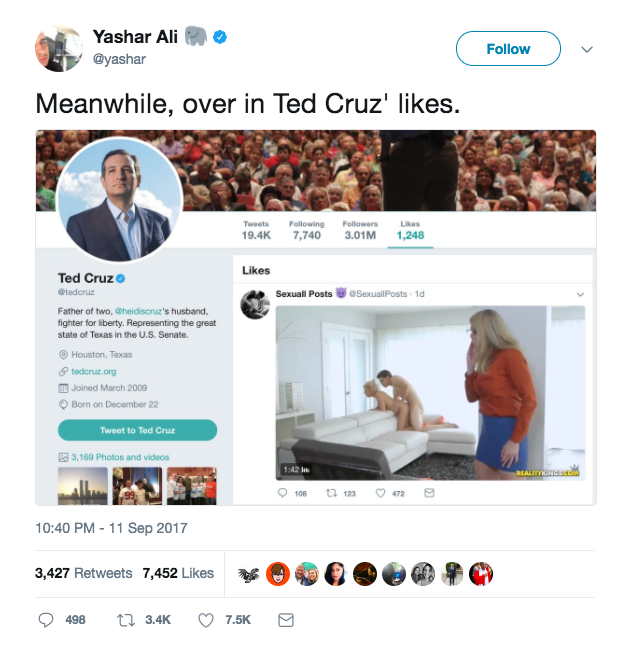This screenshot has height=646, width=631.
Task: Share tweet via the envelope message icon
Action: pos(286,620)
